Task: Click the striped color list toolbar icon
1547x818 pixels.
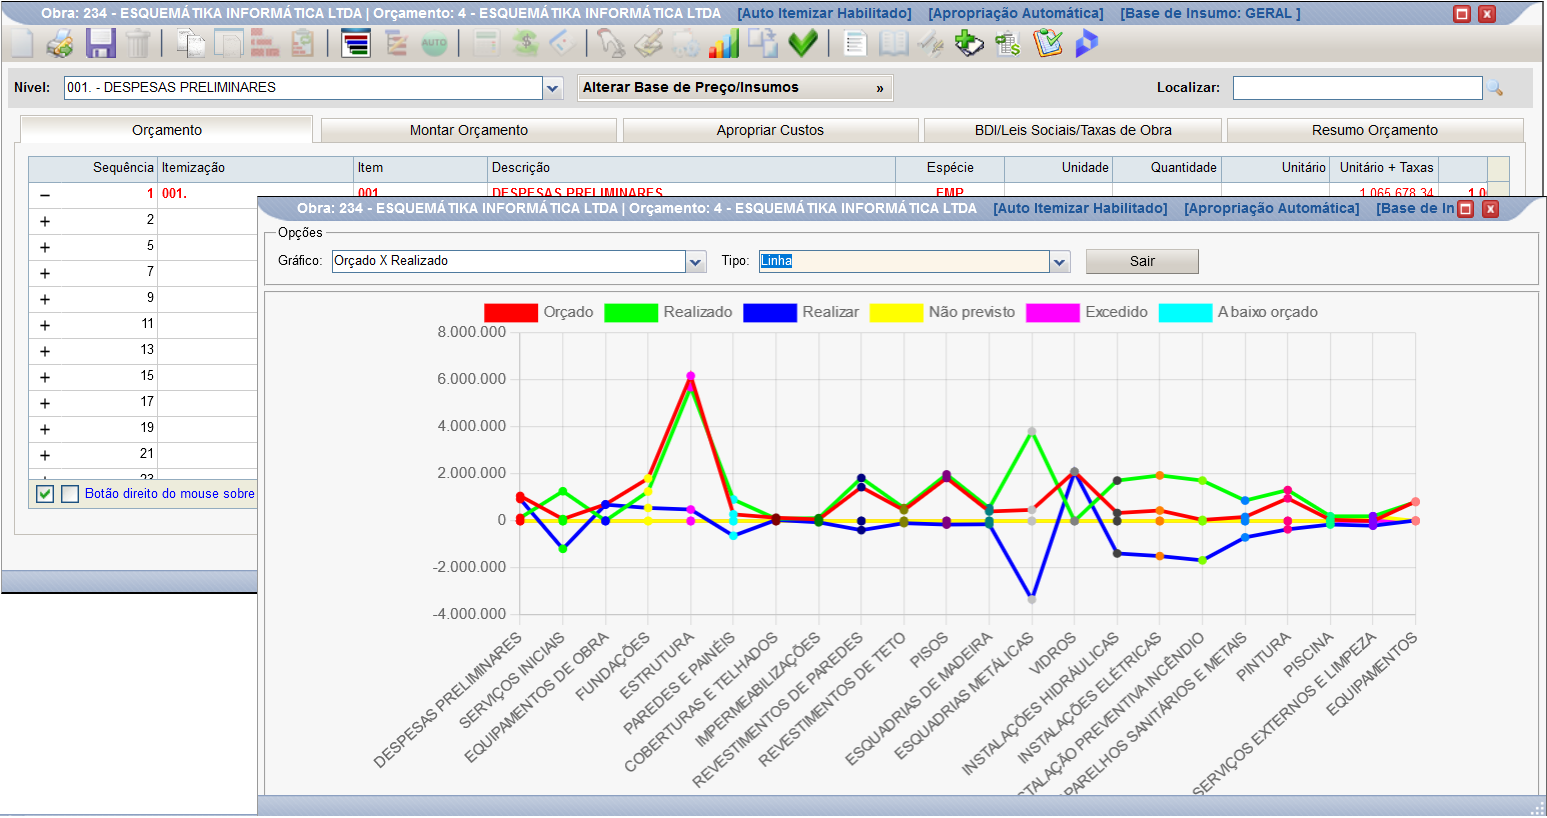Action: 356,43
